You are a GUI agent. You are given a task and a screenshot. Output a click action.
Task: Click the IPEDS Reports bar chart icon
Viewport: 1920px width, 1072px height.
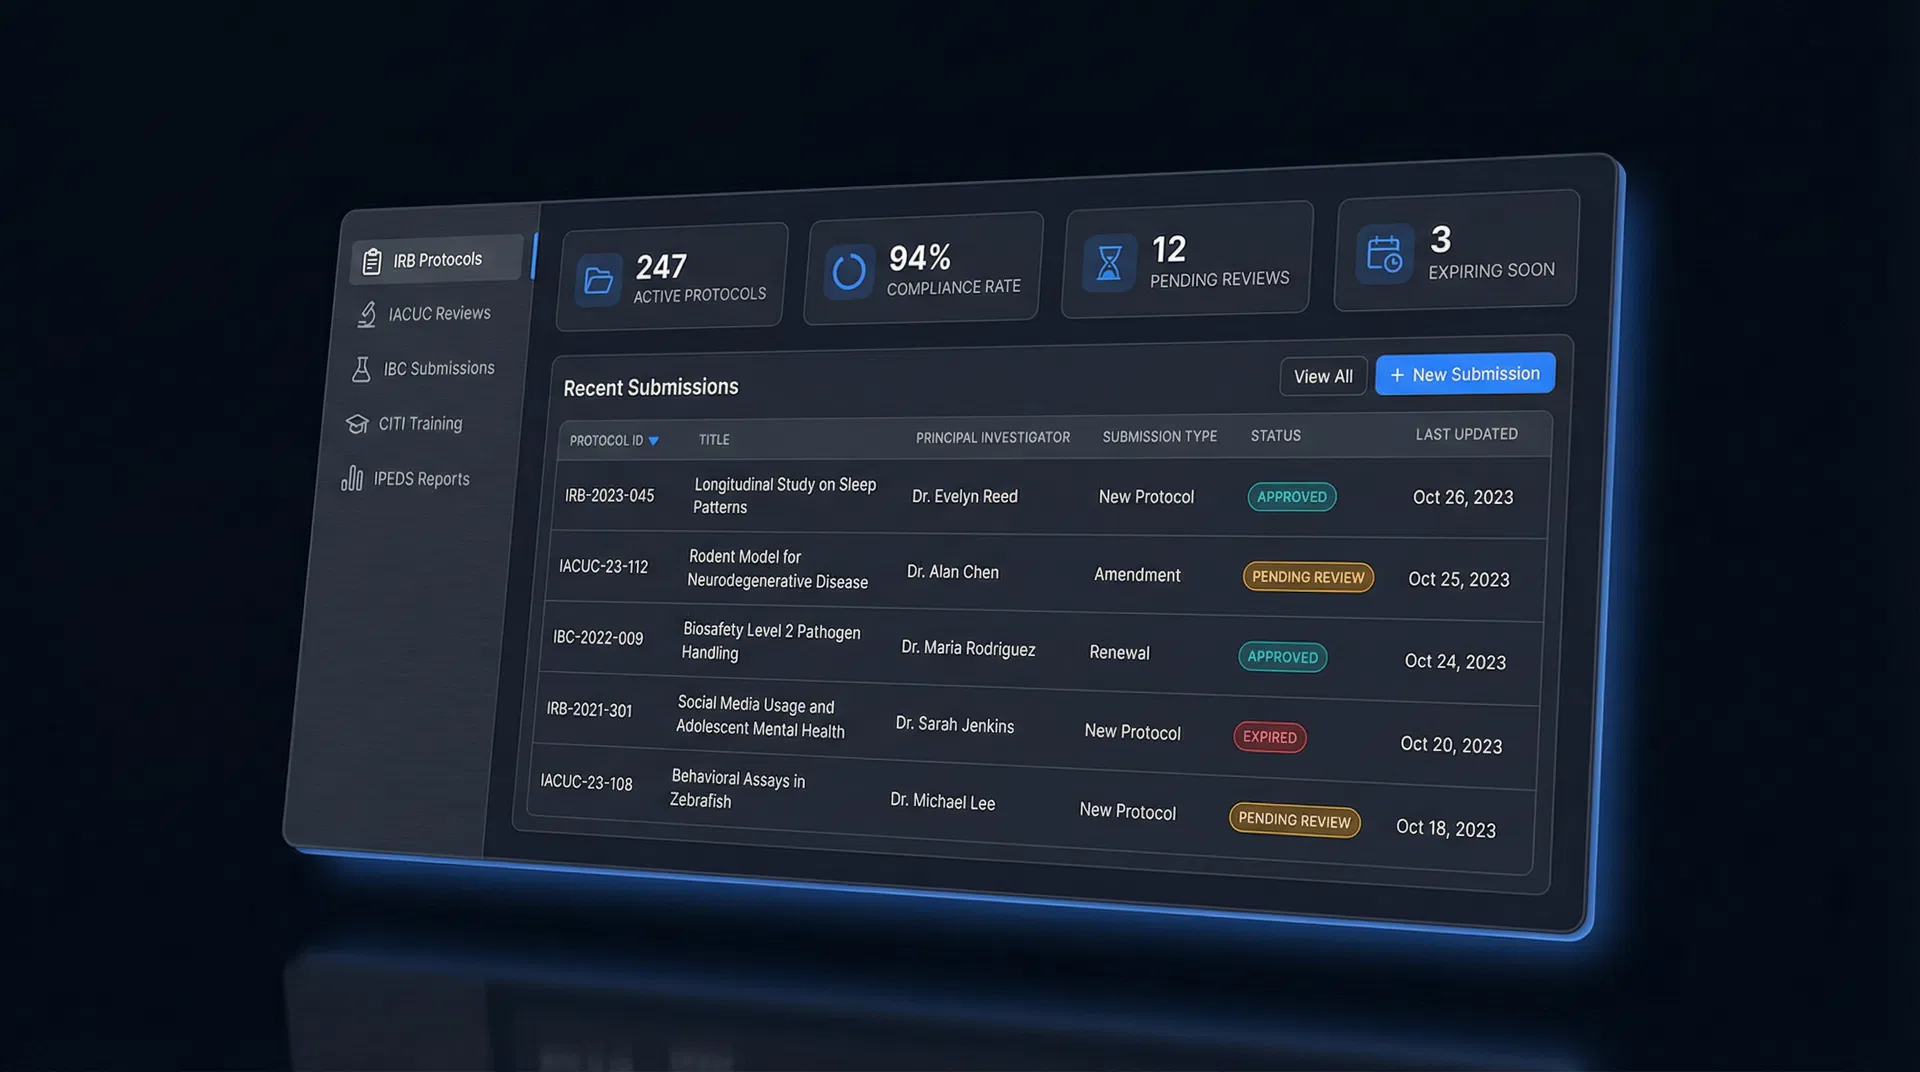tap(352, 478)
